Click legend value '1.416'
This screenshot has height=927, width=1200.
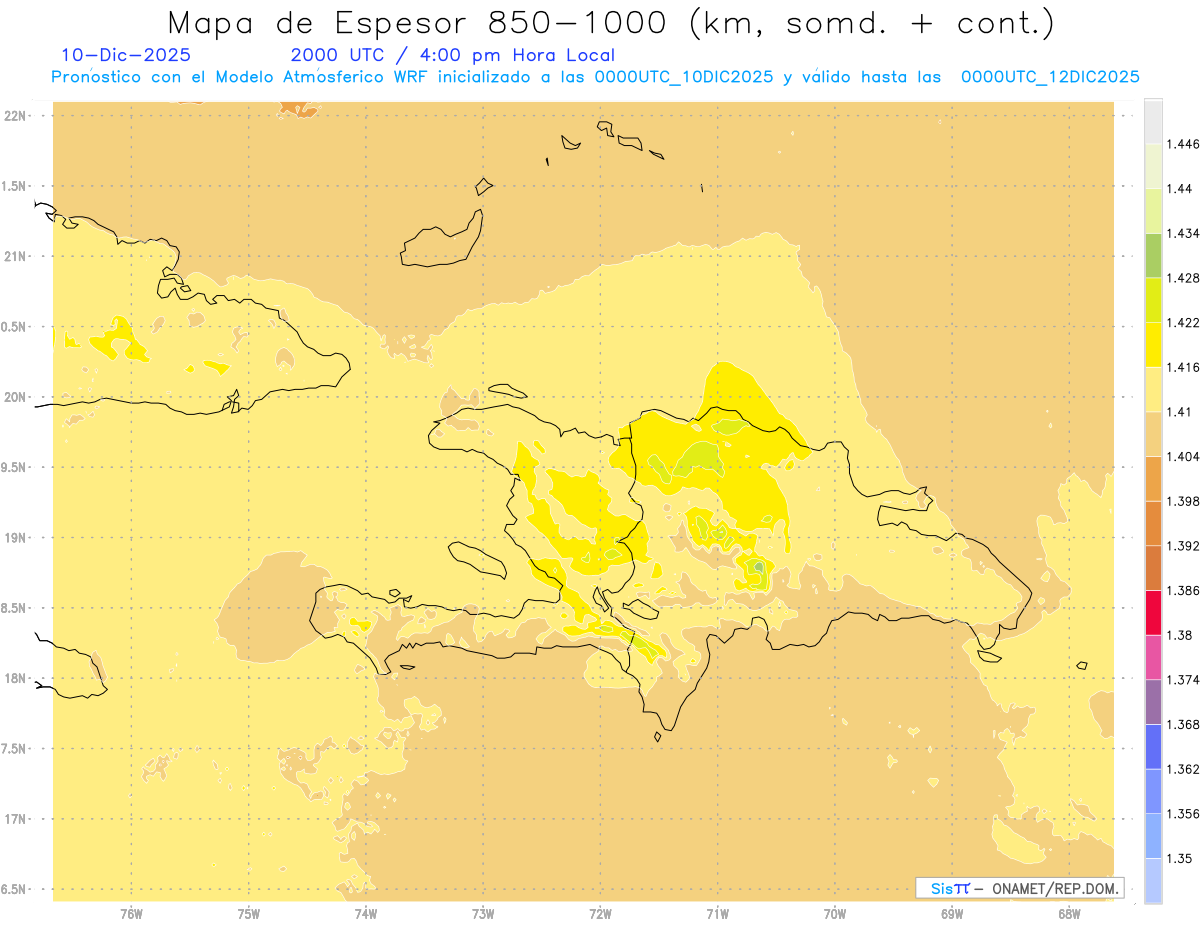(x=1185, y=367)
